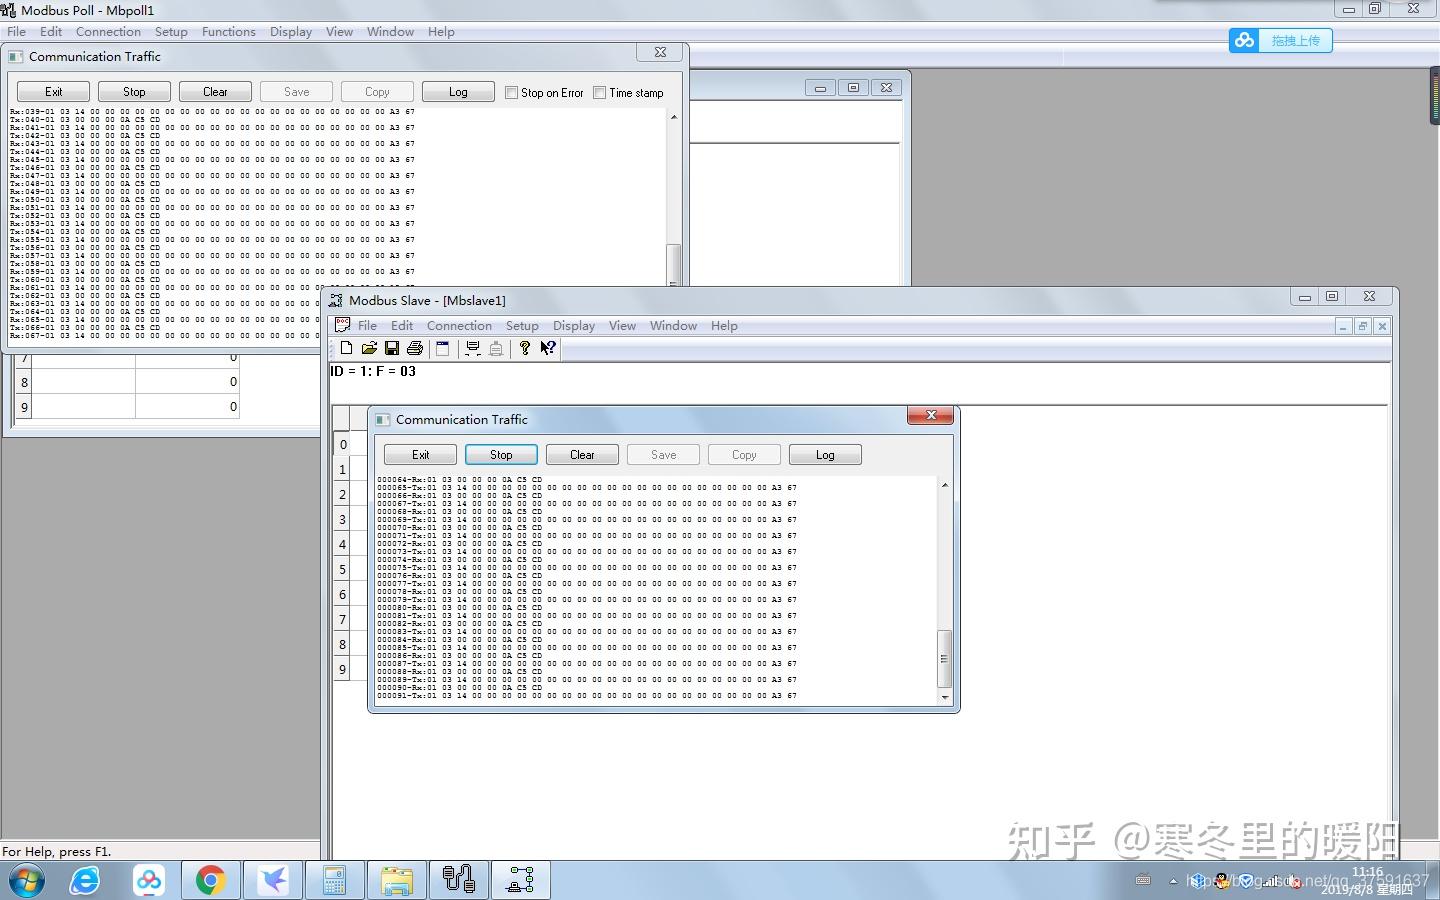Image resolution: width=1440 pixels, height=900 pixels.
Task: Open the calculator from the taskbar
Action: click(335, 880)
